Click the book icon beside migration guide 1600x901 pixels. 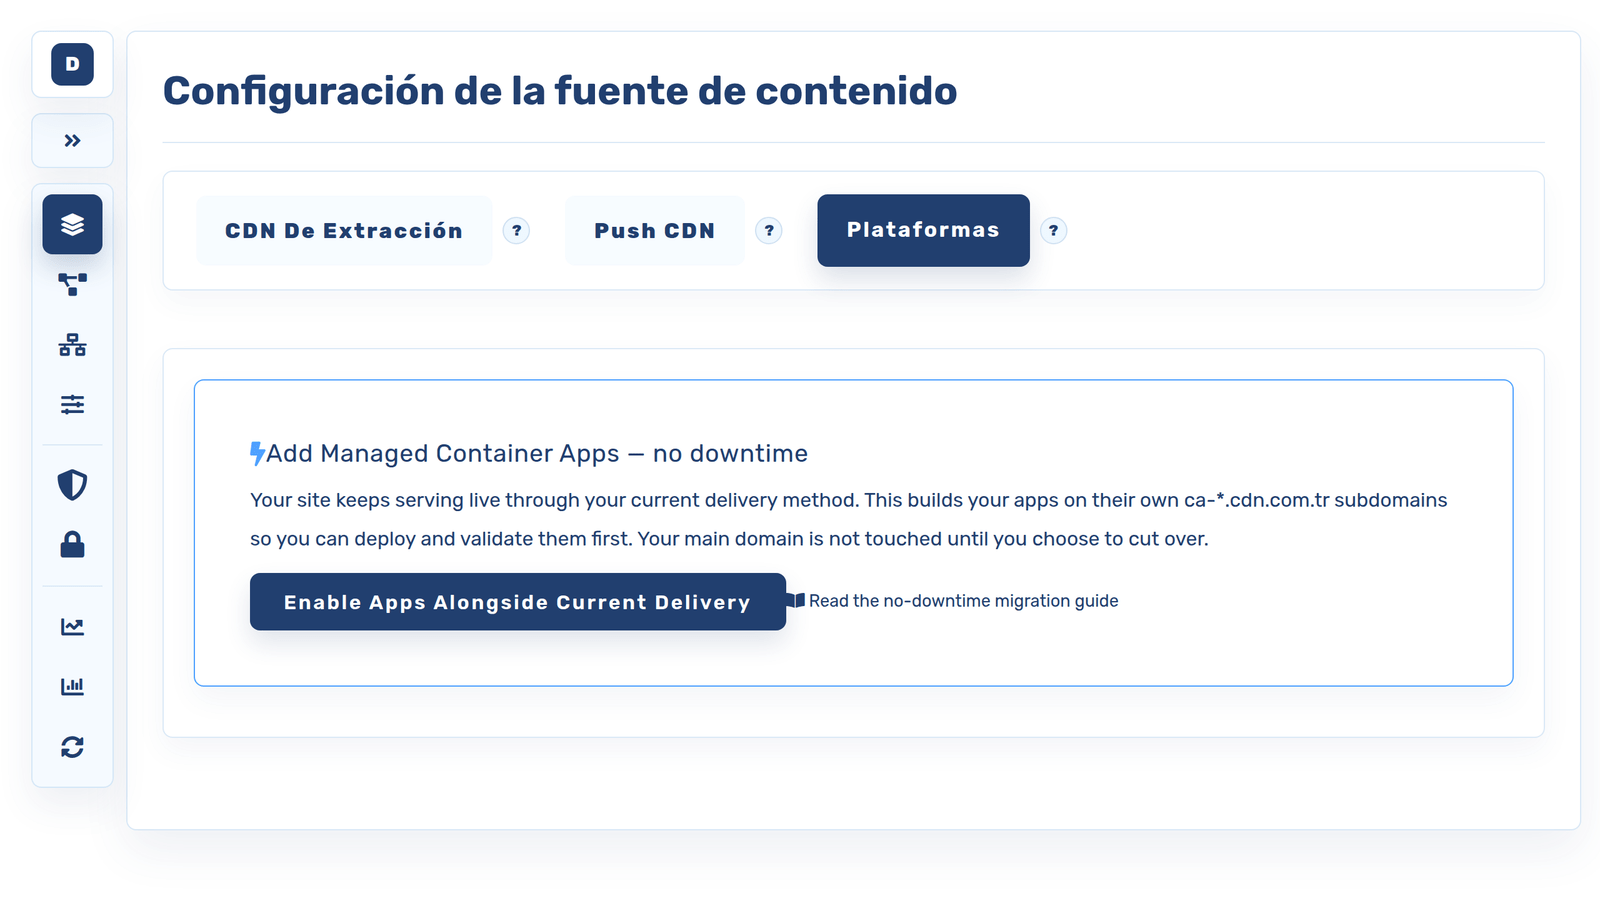[x=796, y=600]
